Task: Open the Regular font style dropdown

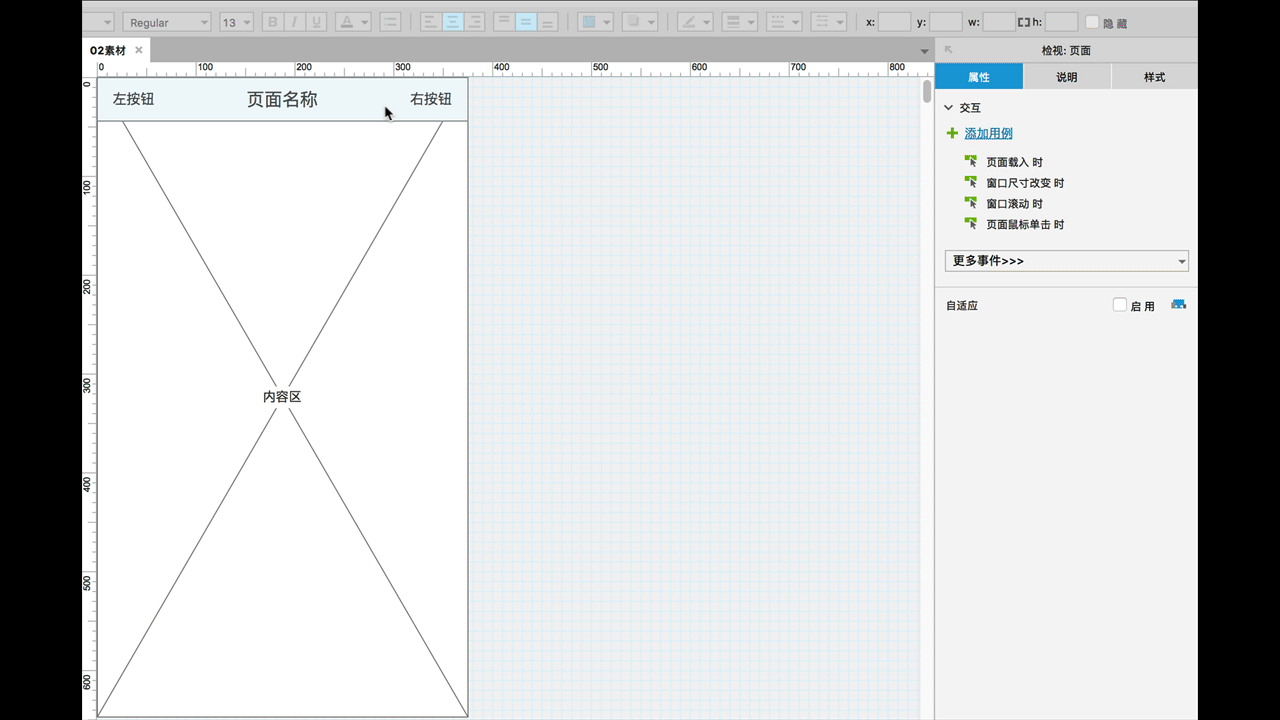Action: tap(167, 22)
